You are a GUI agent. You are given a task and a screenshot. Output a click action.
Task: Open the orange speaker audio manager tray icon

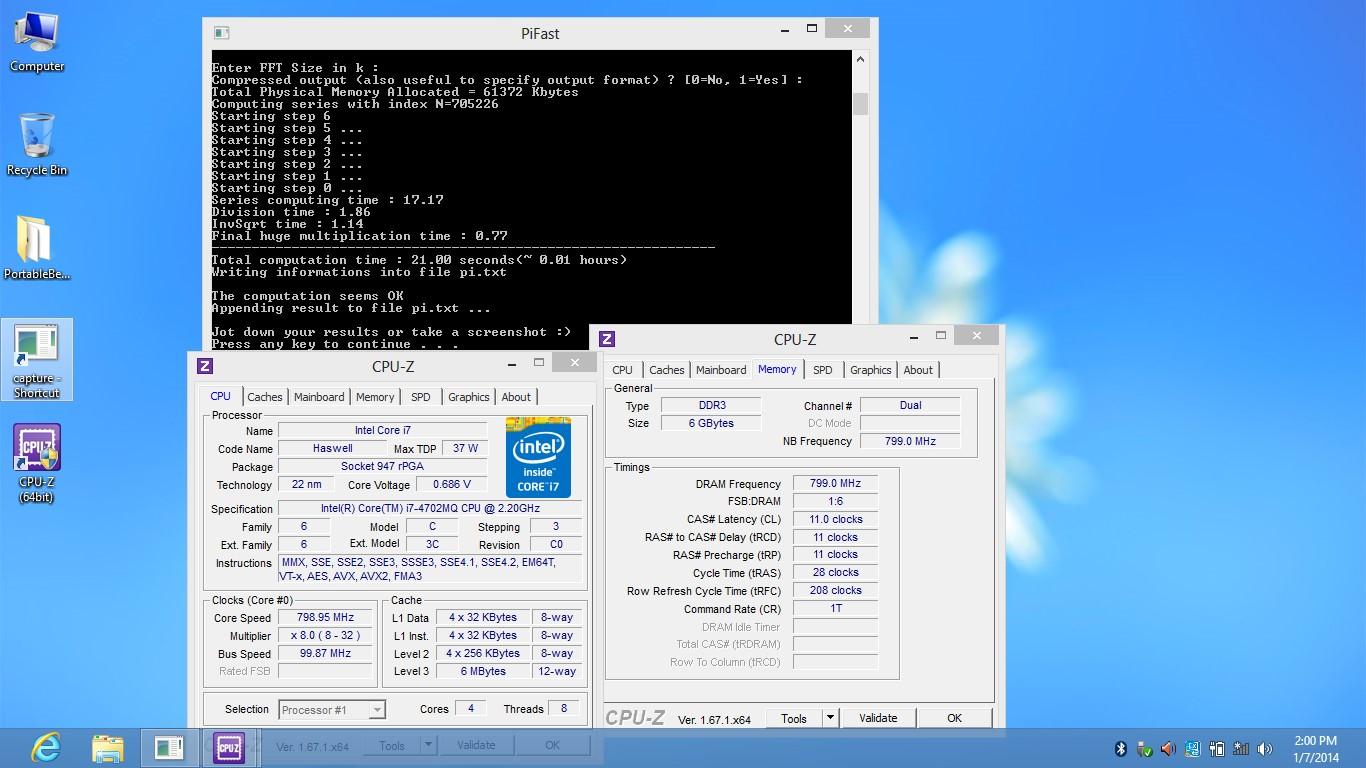tap(1169, 749)
